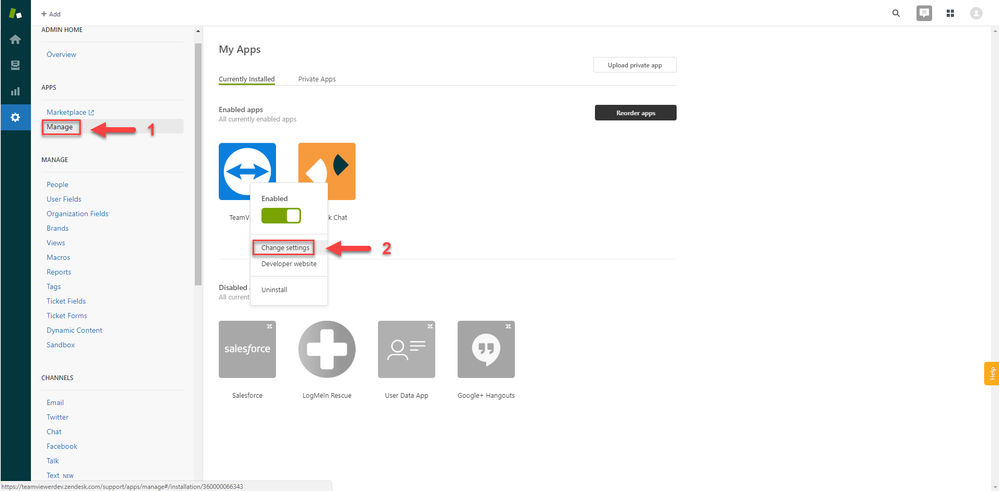Open the Tags link
This screenshot has height=491, width=999.
click(54, 287)
